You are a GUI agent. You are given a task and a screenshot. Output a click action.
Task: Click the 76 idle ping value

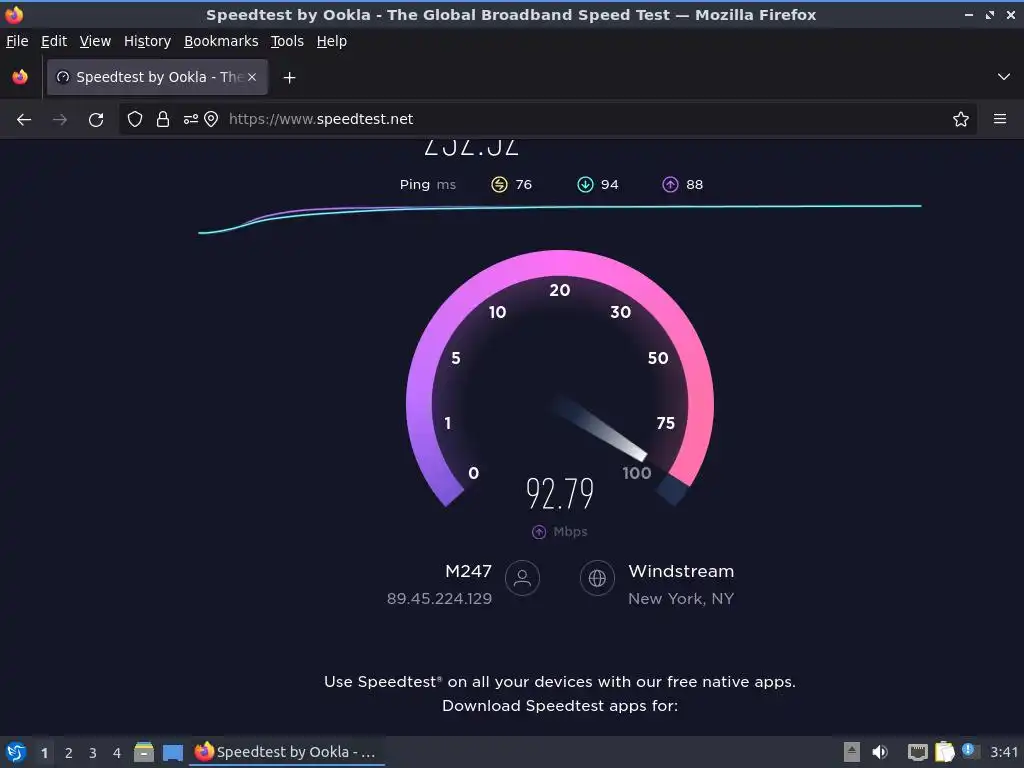(524, 185)
